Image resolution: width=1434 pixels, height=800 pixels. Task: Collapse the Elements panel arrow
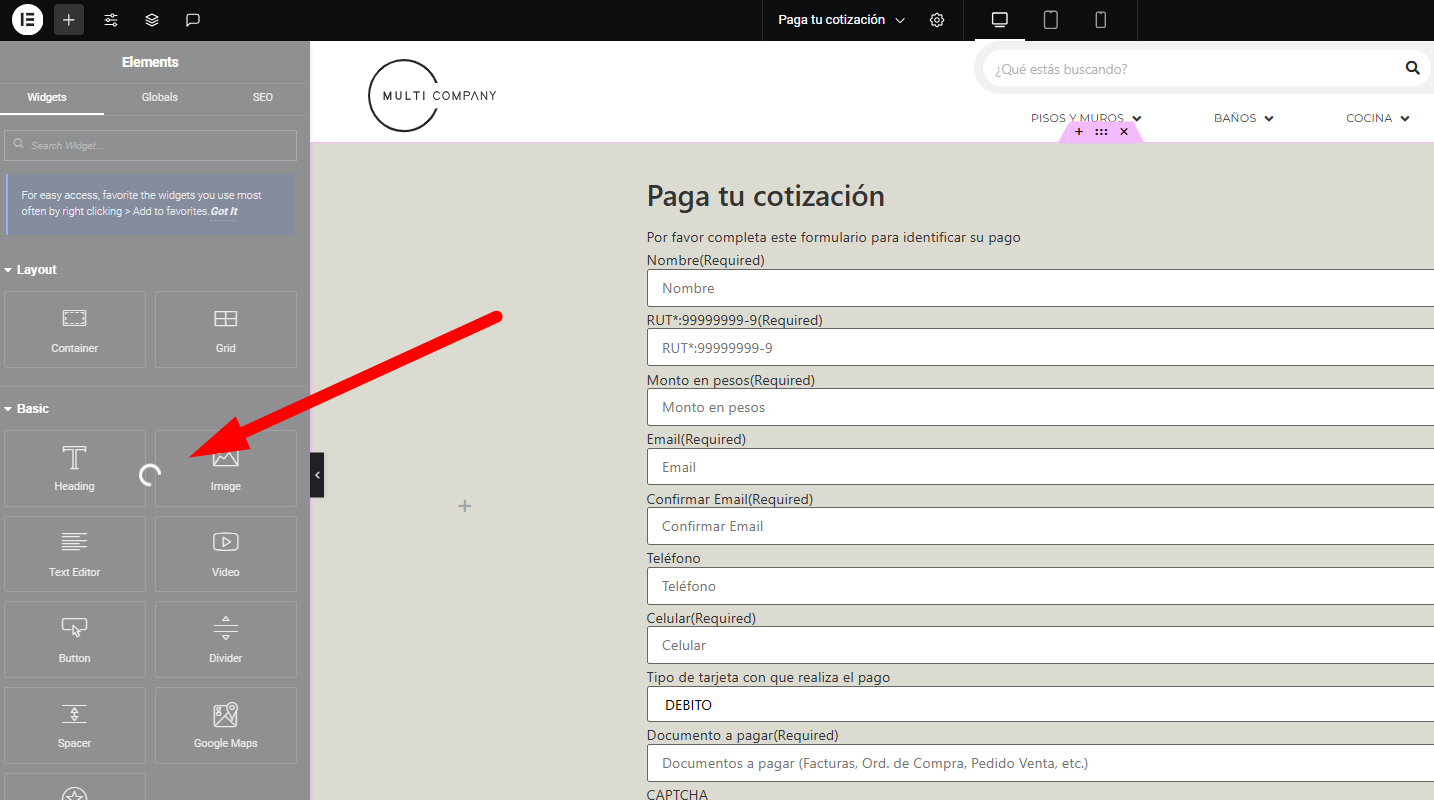(317, 475)
